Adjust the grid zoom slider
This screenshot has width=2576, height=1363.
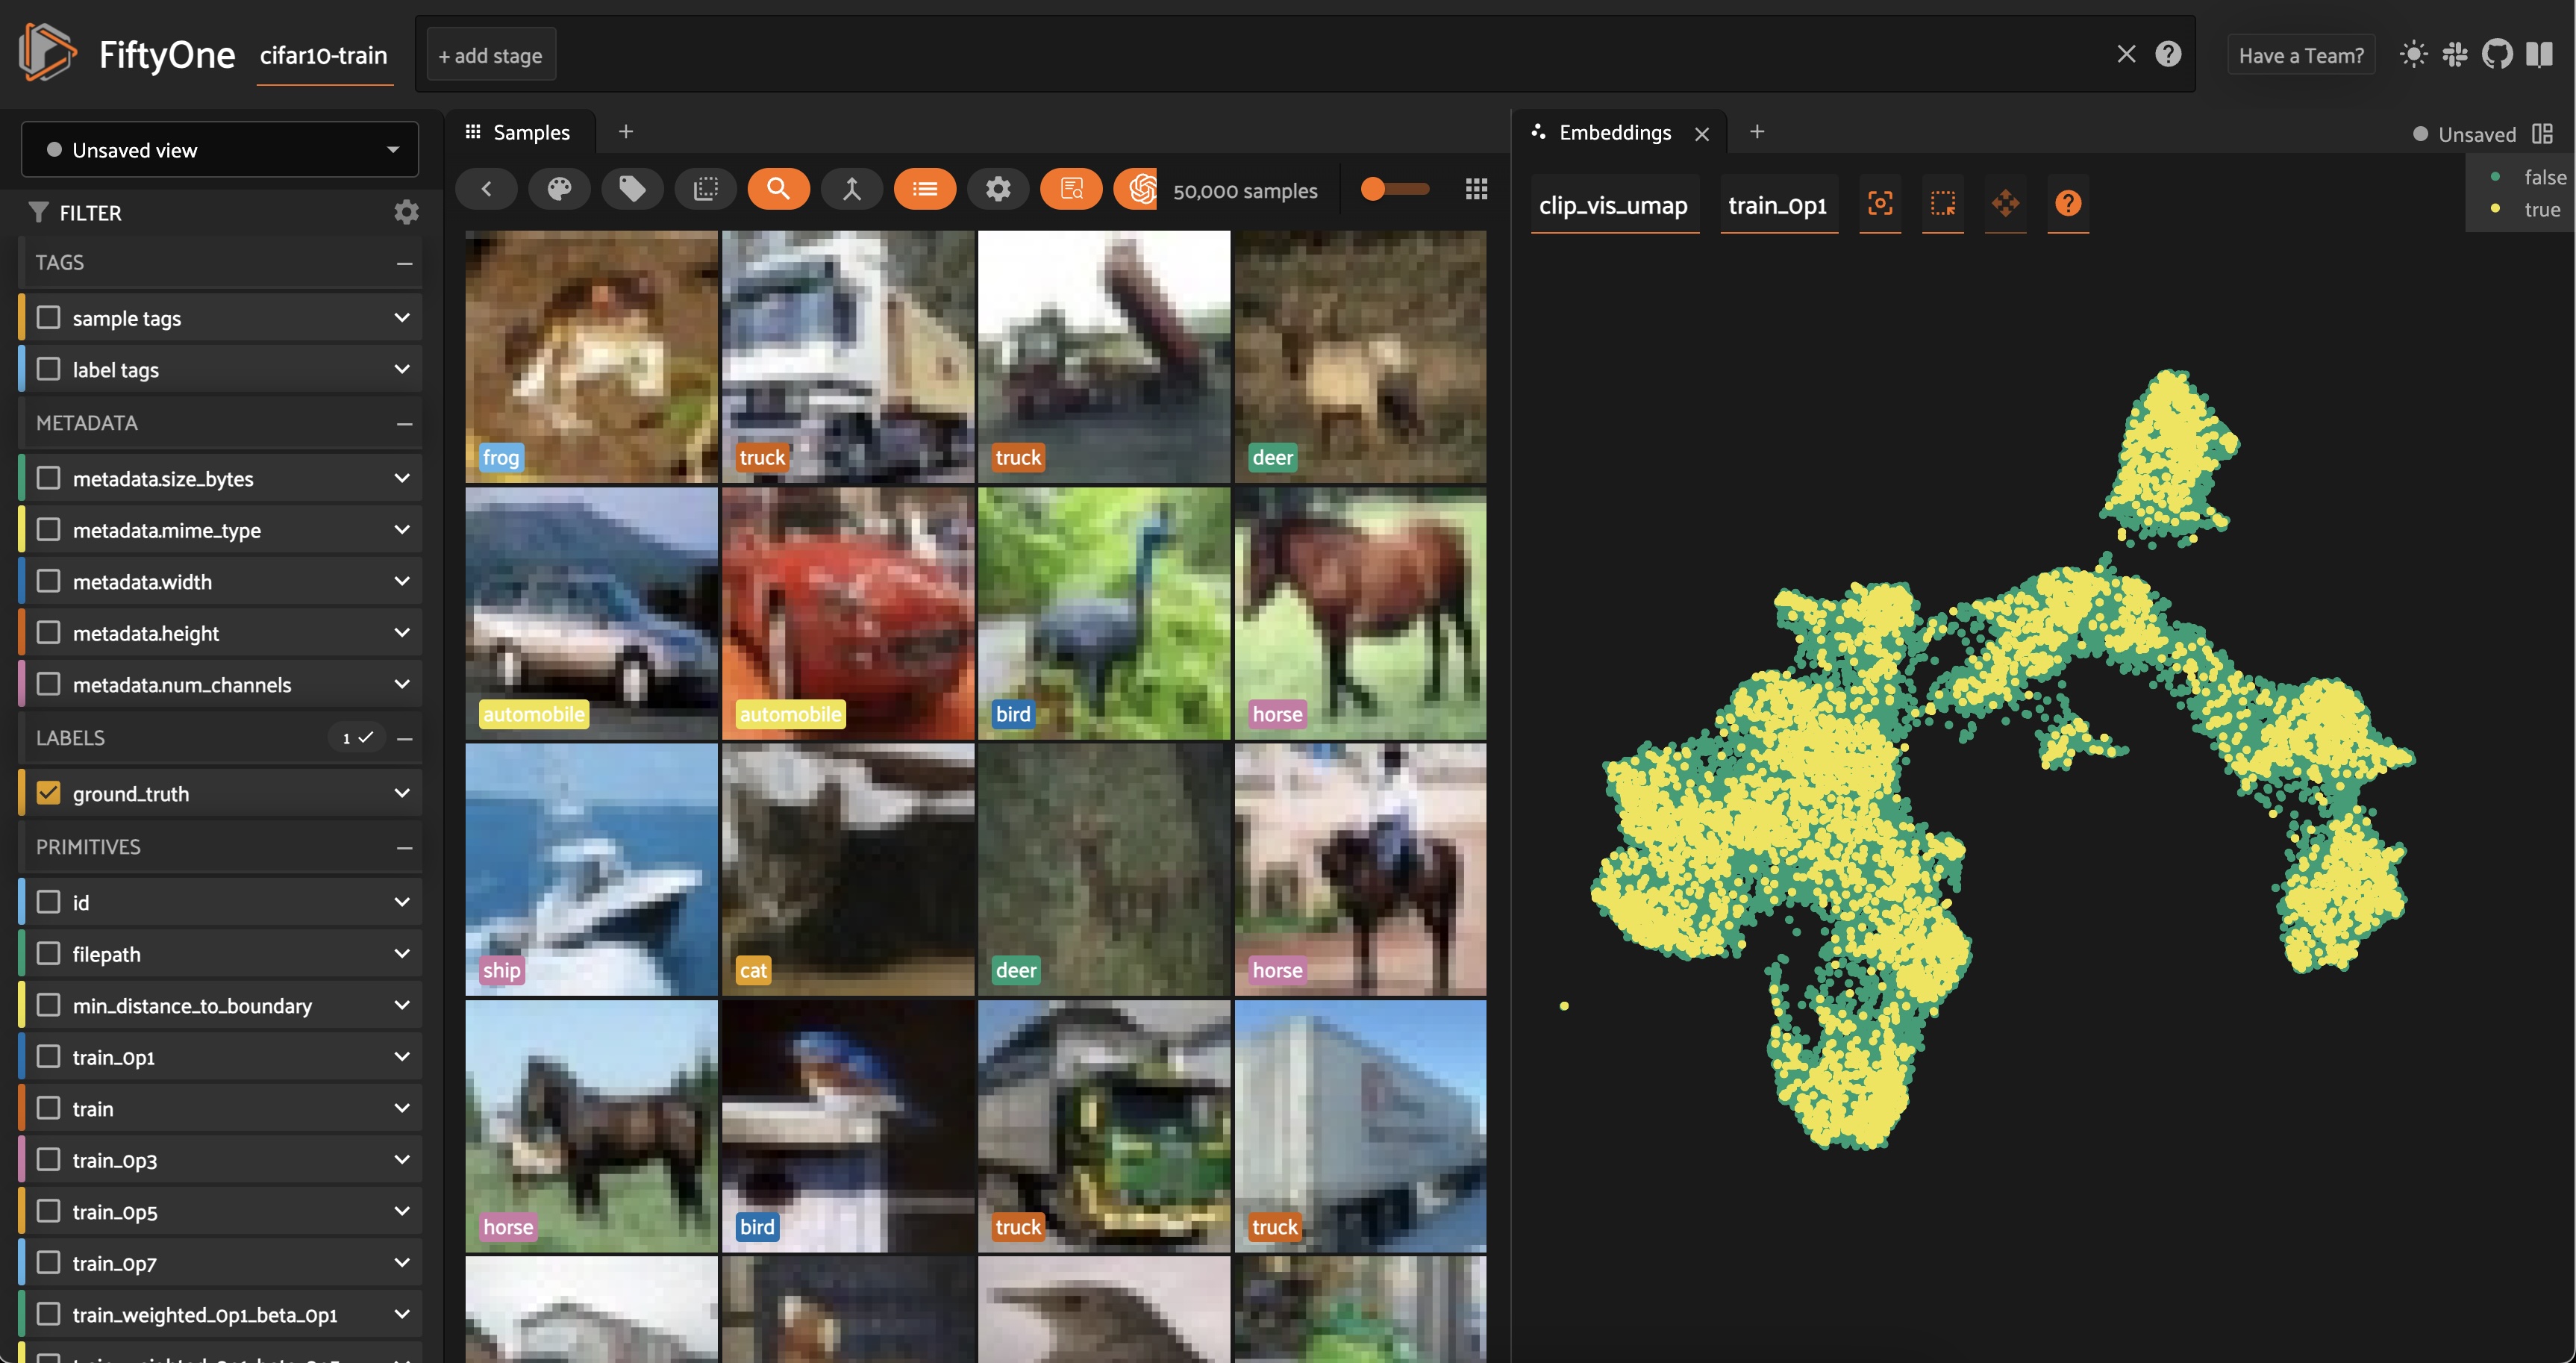pos(1374,189)
